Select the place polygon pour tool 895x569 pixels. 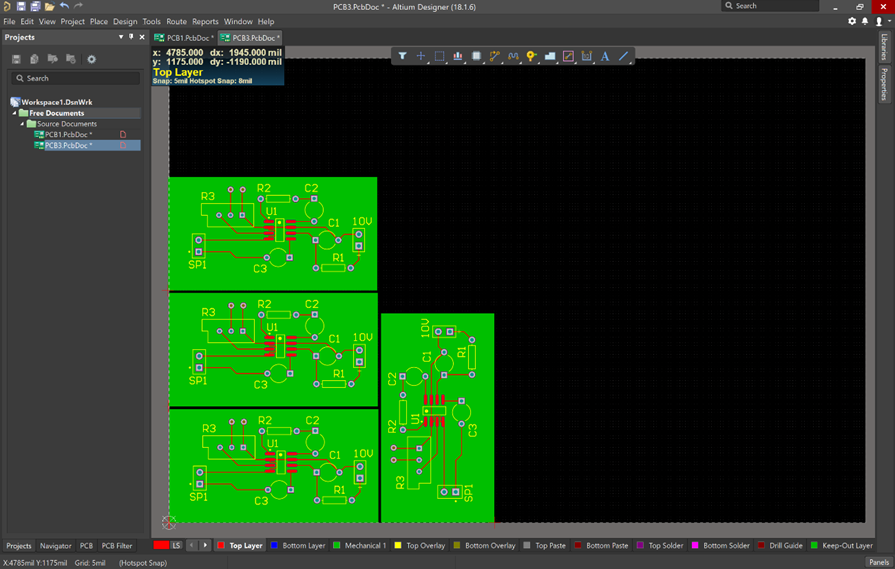click(x=550, y=56)
